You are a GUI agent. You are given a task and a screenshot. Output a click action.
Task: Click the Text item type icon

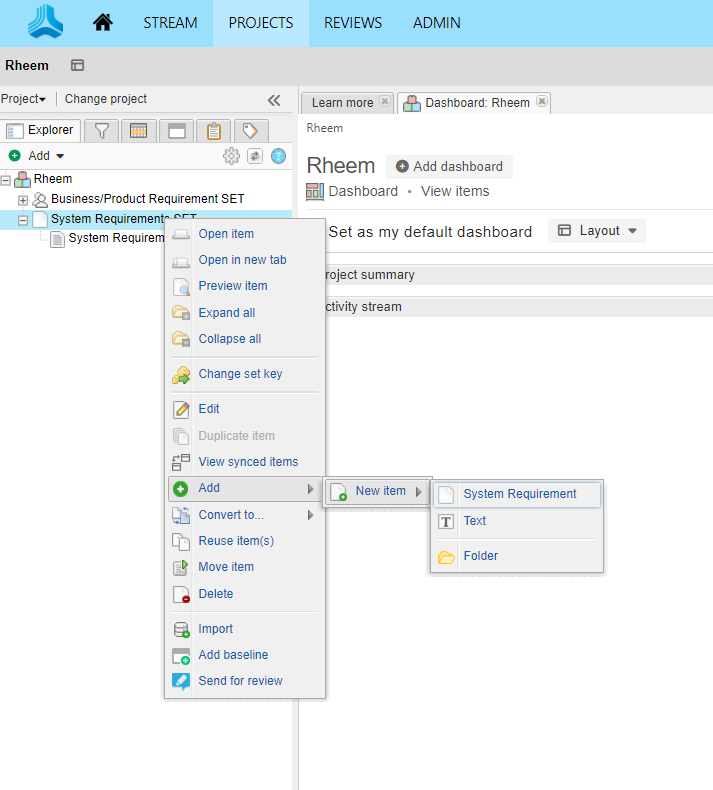(x=445, y=521)
